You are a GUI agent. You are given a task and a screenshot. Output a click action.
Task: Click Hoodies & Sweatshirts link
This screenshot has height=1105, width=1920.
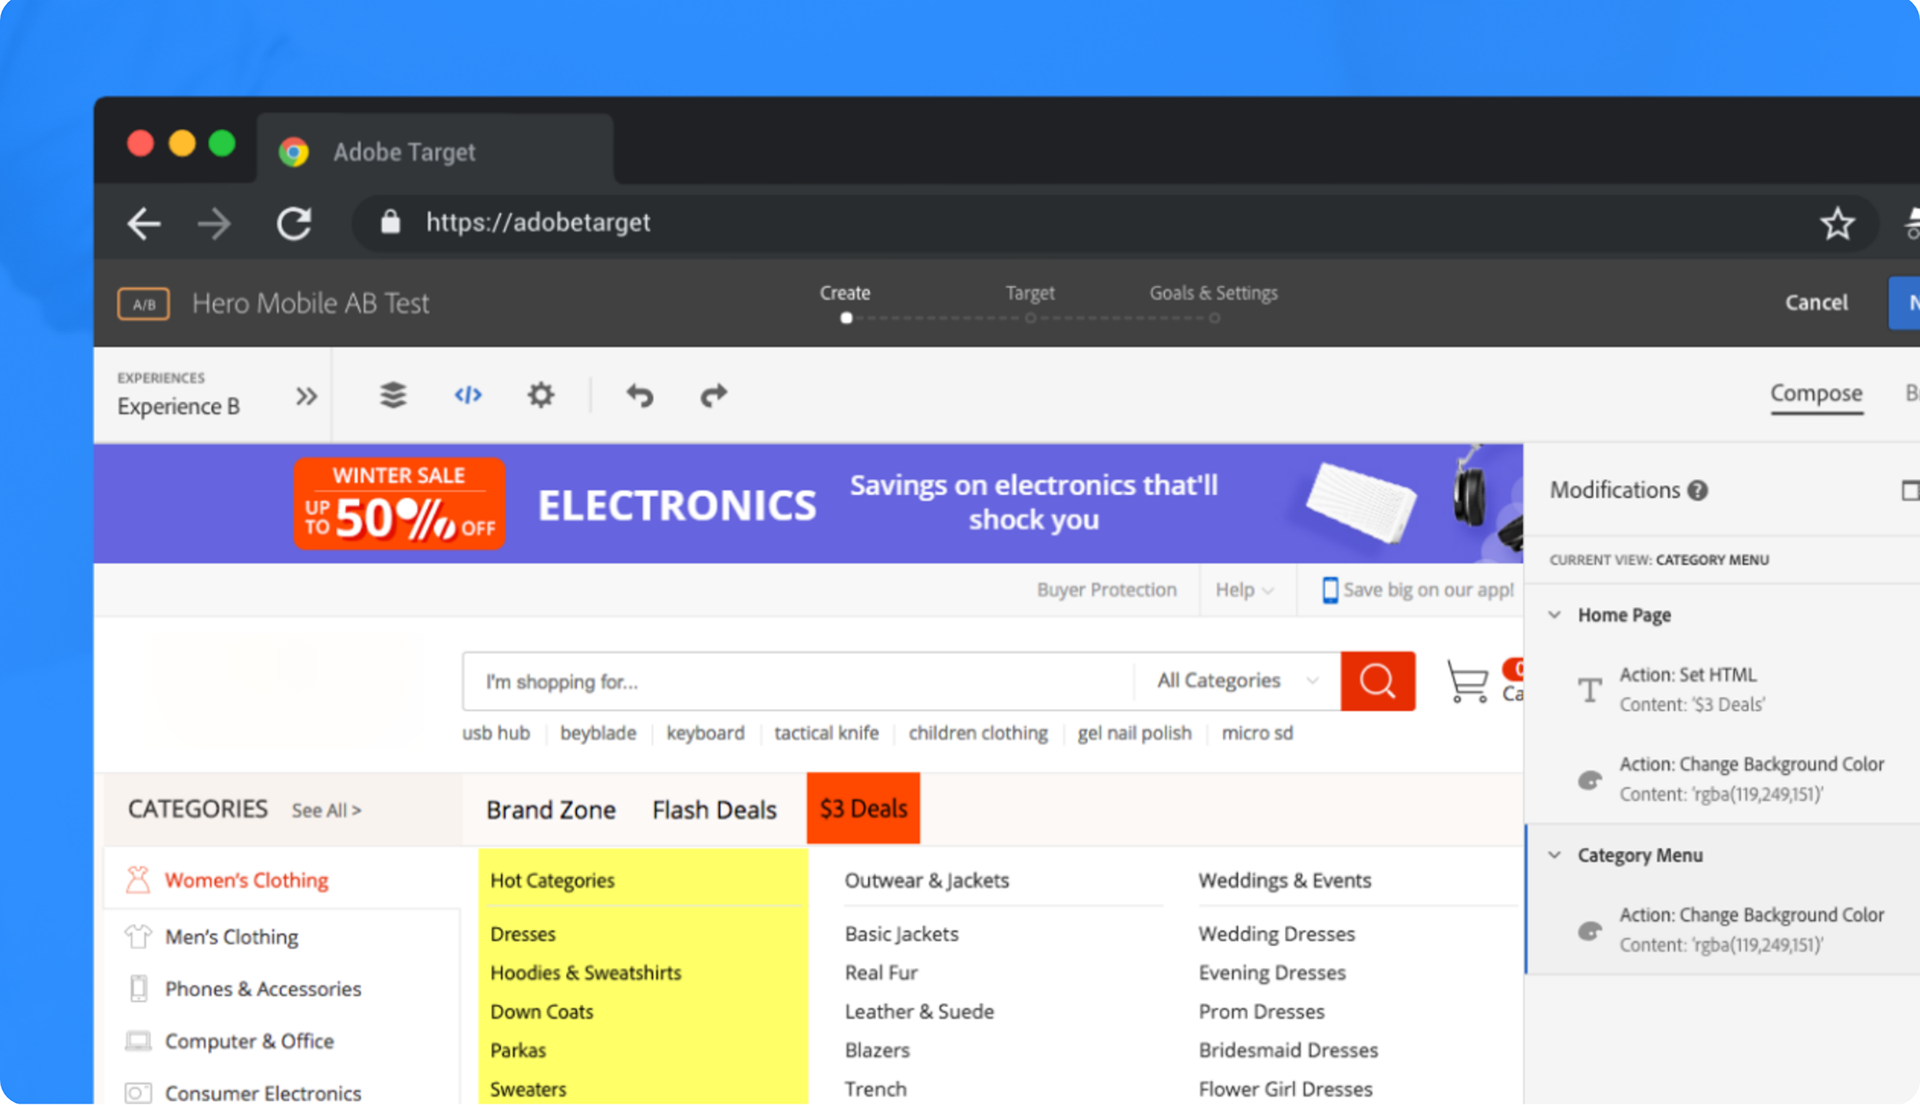585,973
